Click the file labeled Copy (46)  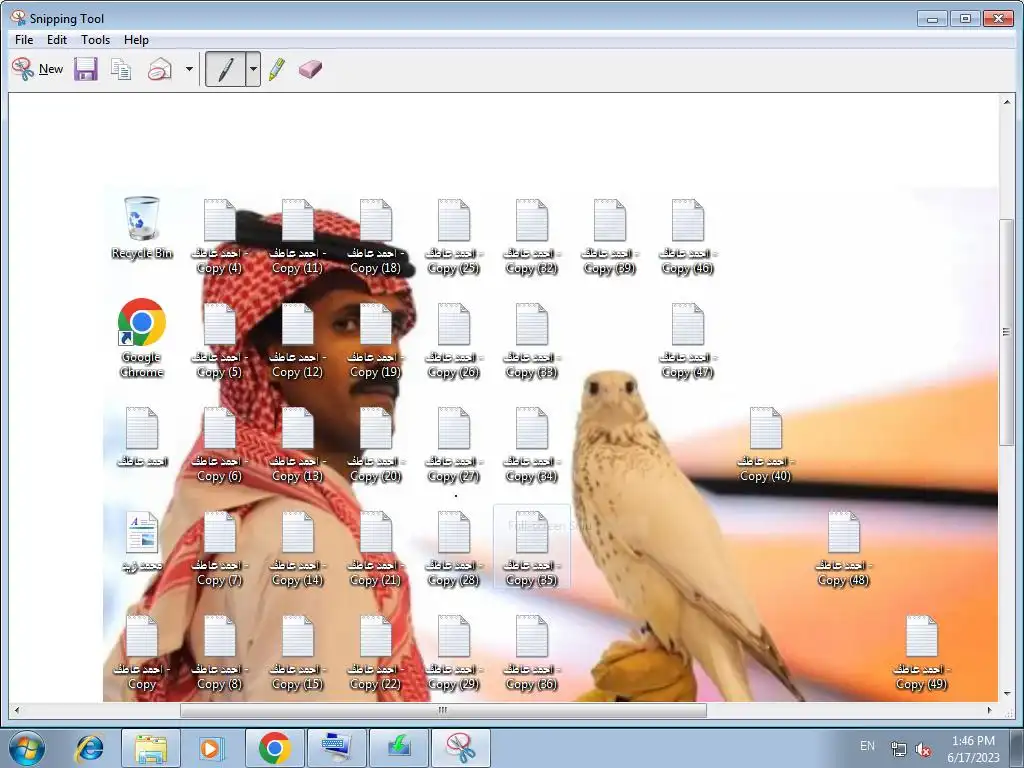click(x=688, y=236)
